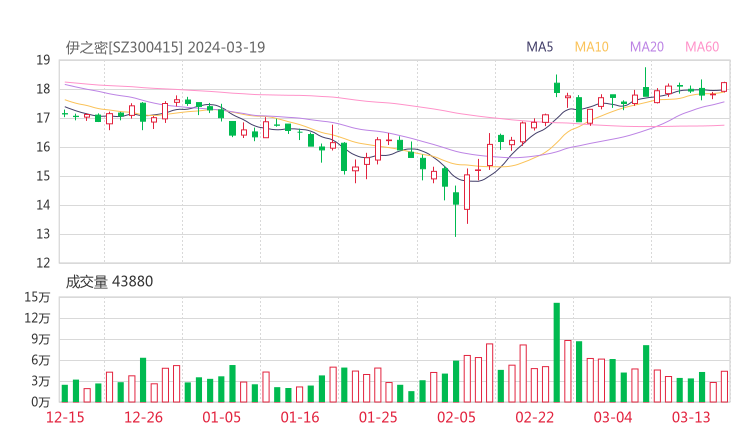Click the last red candlestick on the right
This screenshot has width=740, height=440.
coord(724,87)
